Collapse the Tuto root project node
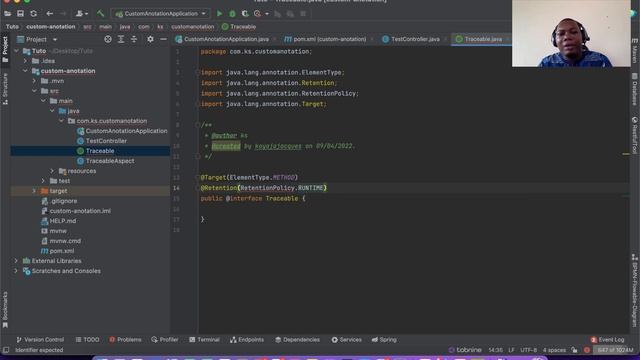 (x=17, y=51)
